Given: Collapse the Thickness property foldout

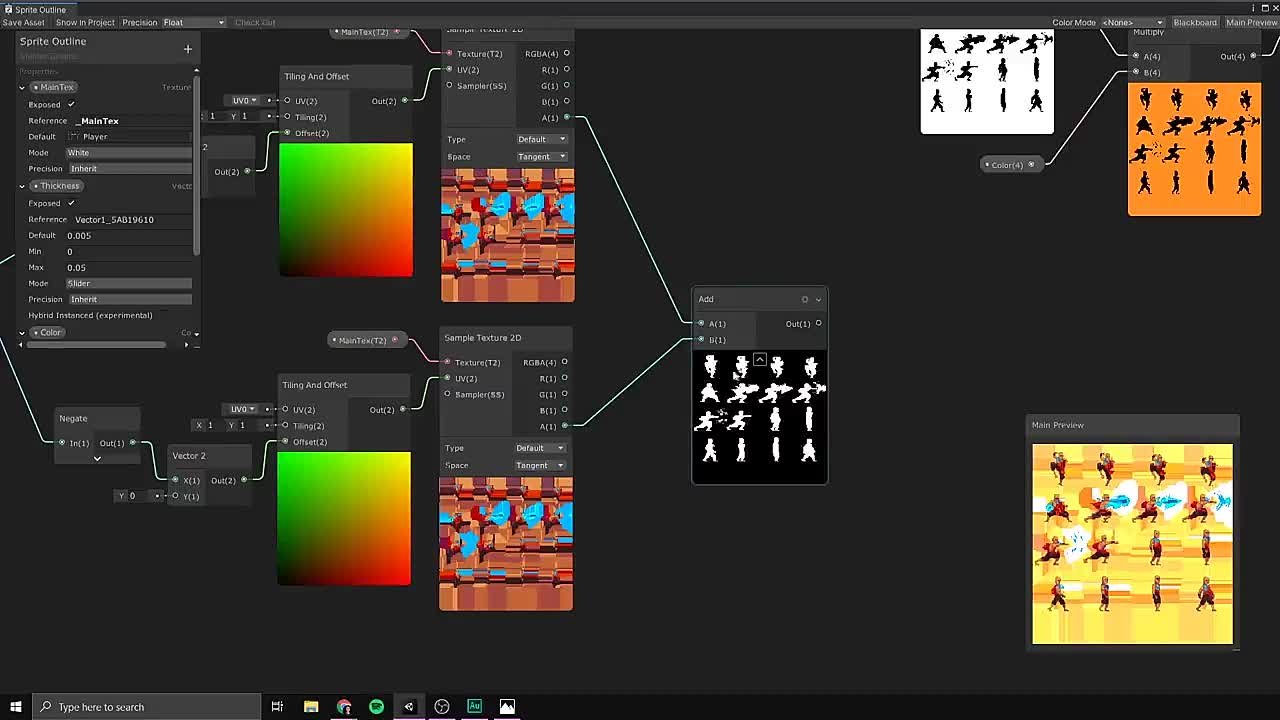Looking at the screenshot, I should click(x=22, y=186).
